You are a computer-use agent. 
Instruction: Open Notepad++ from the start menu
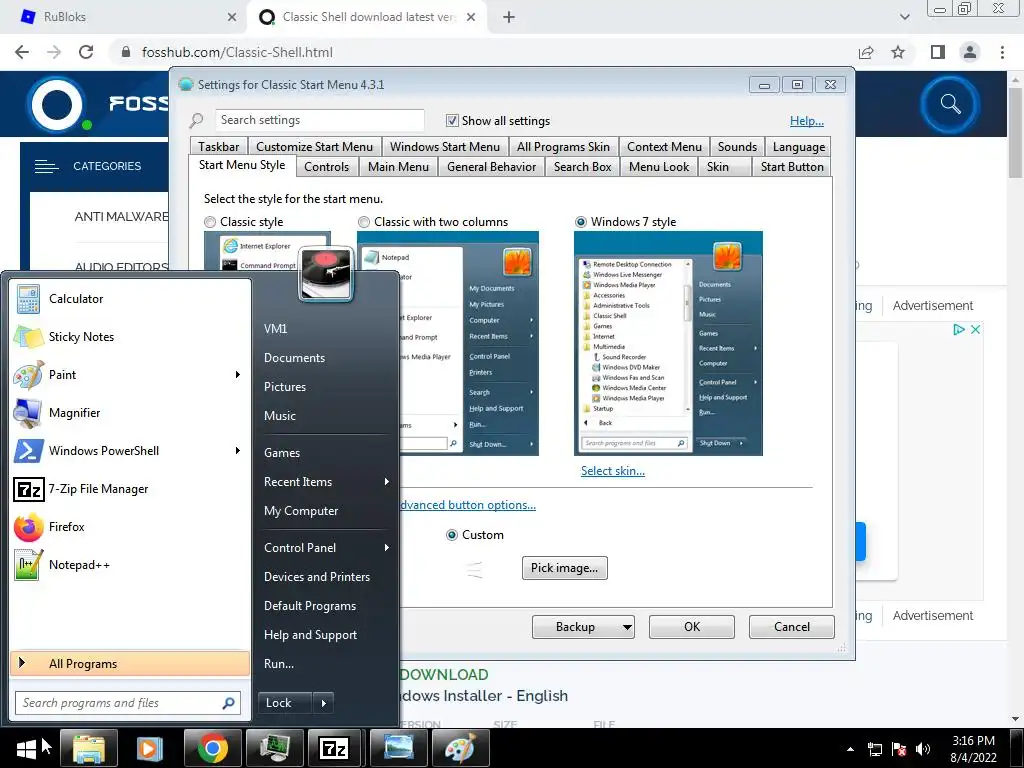point(129,565)
